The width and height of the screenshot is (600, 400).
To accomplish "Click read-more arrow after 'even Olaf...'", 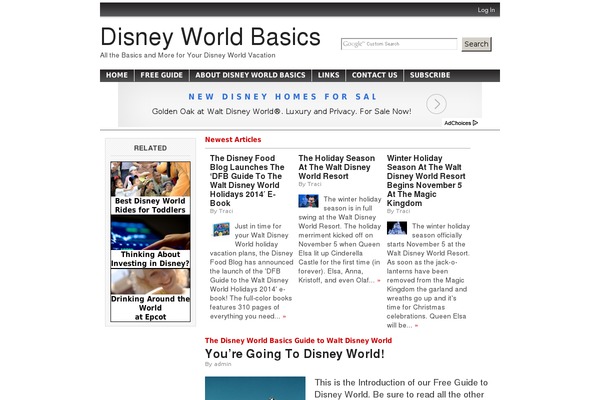I will pyautogui.click(x=379, y=281).
